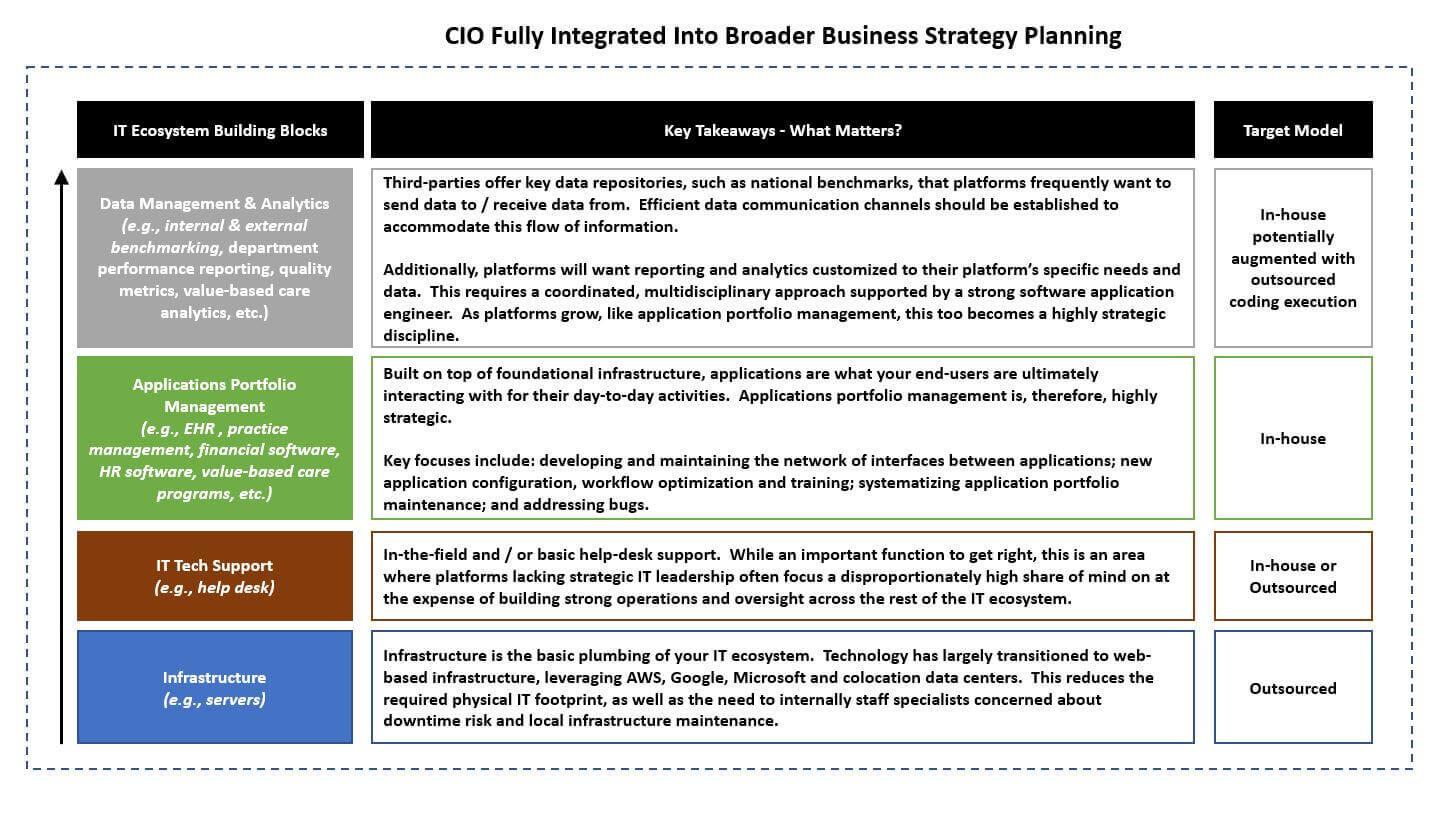Select the help desk example text
Screen dimensions: 1447x817
(215, 588)
